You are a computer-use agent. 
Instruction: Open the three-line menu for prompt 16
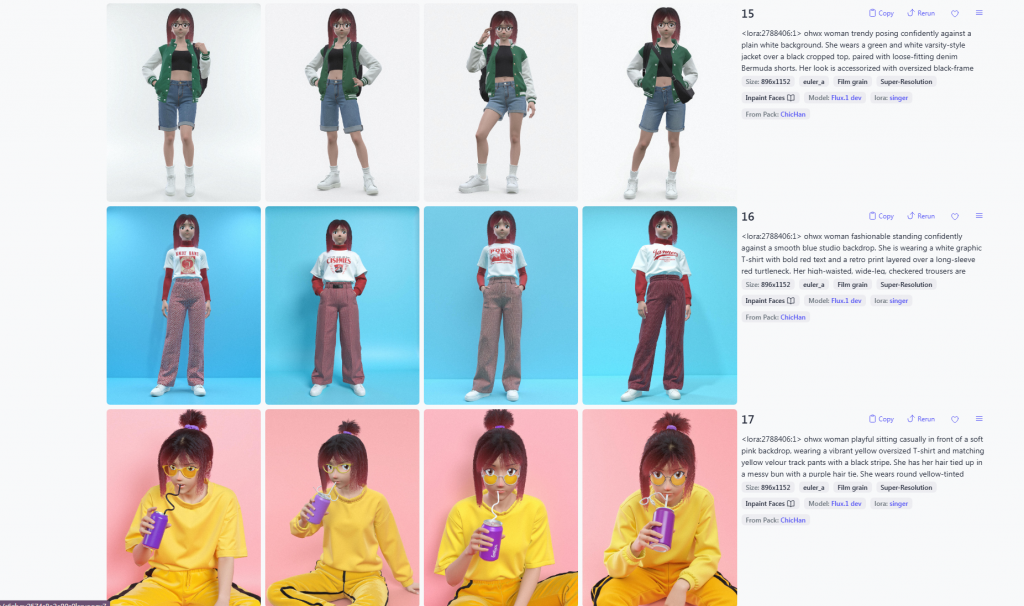[x=979, y=216]
